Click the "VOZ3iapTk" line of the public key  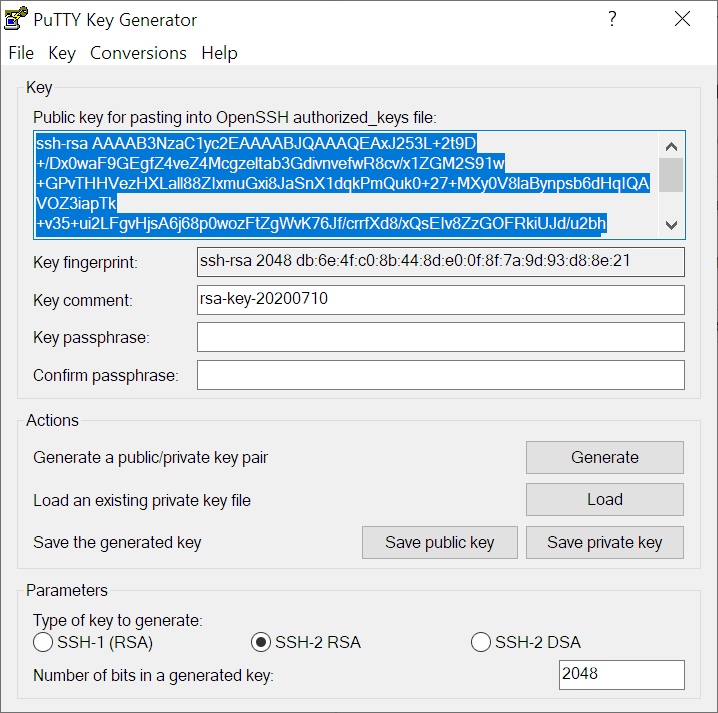click(x=76, y=203)
